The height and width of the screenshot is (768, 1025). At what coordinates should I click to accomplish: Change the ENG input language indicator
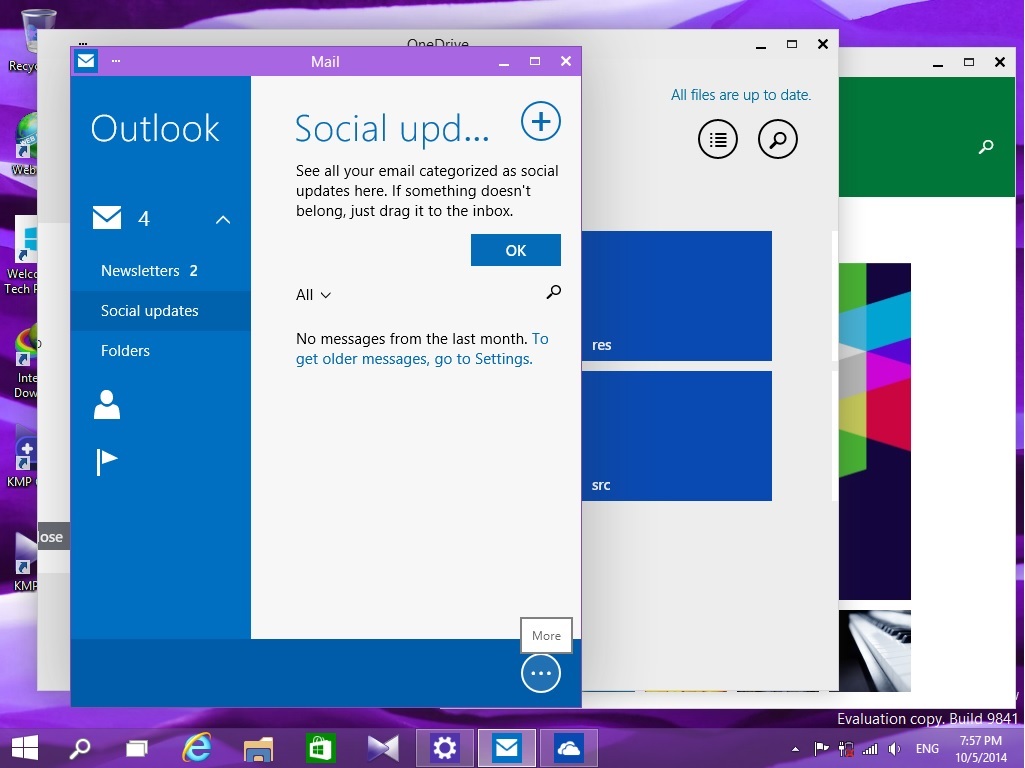click(x=927, y=749)
